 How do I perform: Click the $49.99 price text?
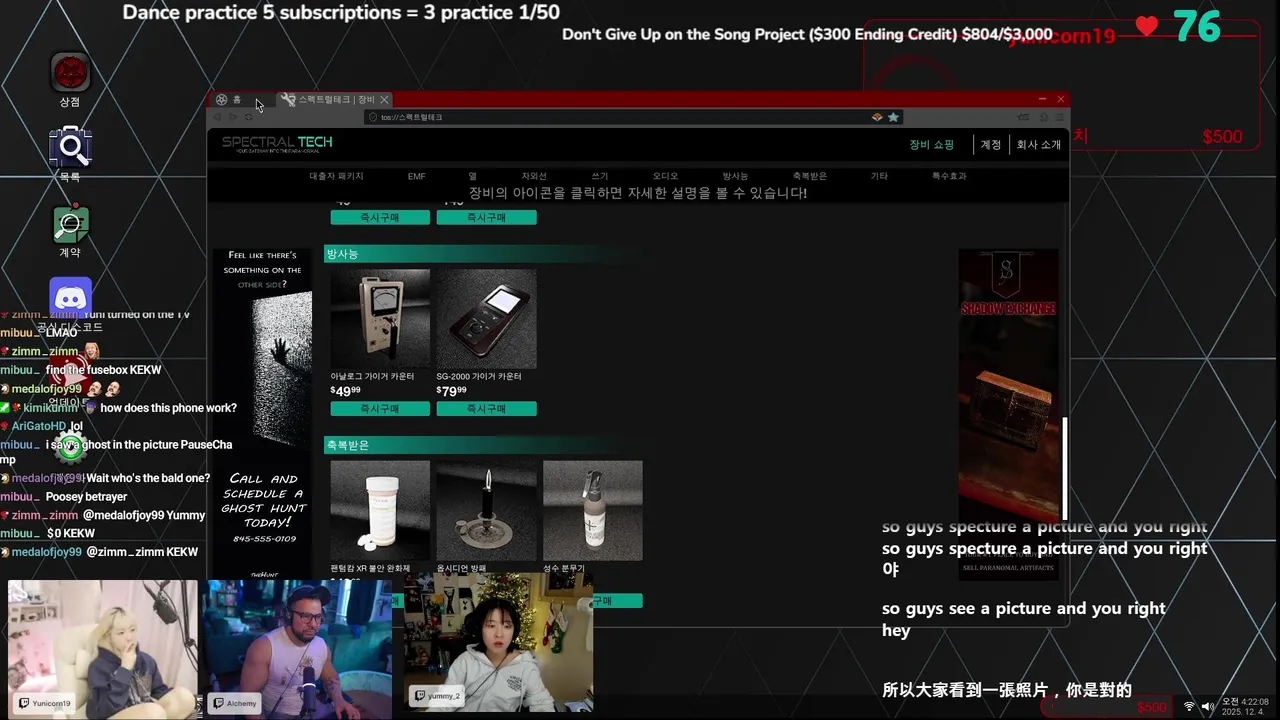click(x=346, y=391)
